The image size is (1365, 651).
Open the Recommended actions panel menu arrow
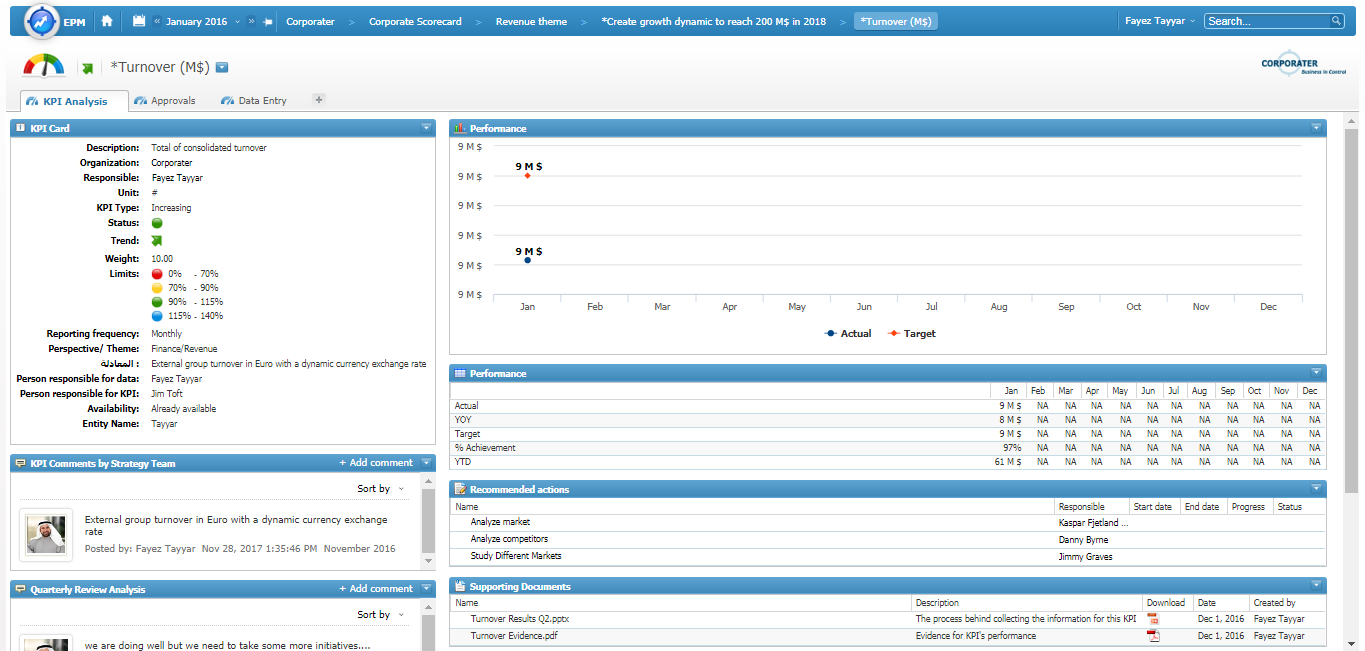click(1316, 489)
